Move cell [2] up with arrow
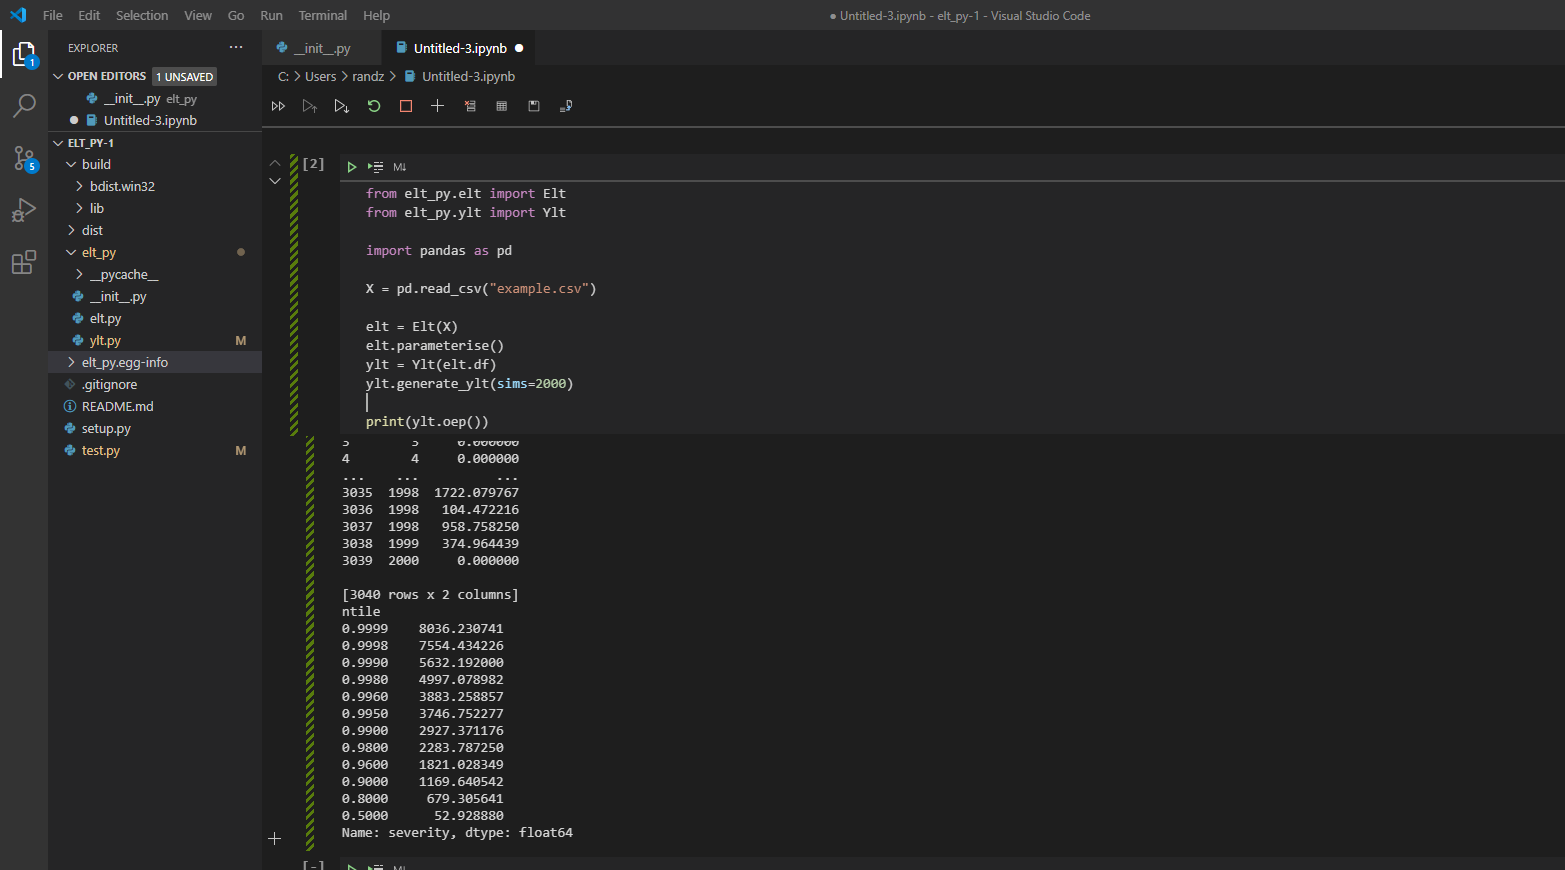1565x870 pixels. click(x=275, y=163)
